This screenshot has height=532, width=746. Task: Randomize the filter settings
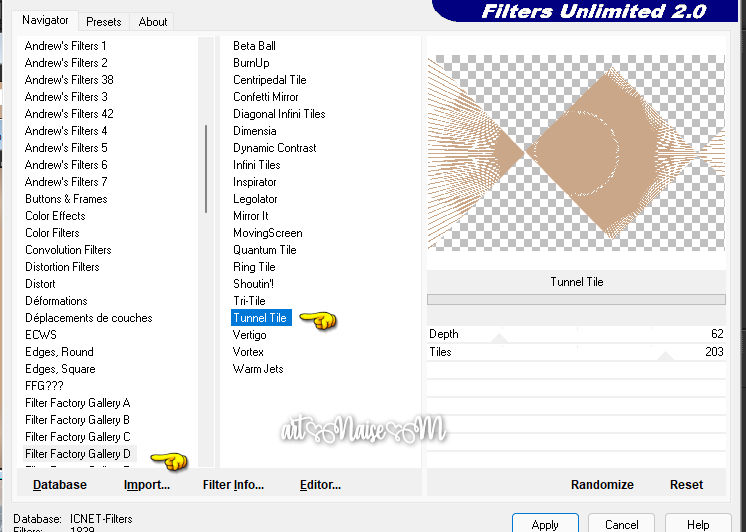click(602, 485)
